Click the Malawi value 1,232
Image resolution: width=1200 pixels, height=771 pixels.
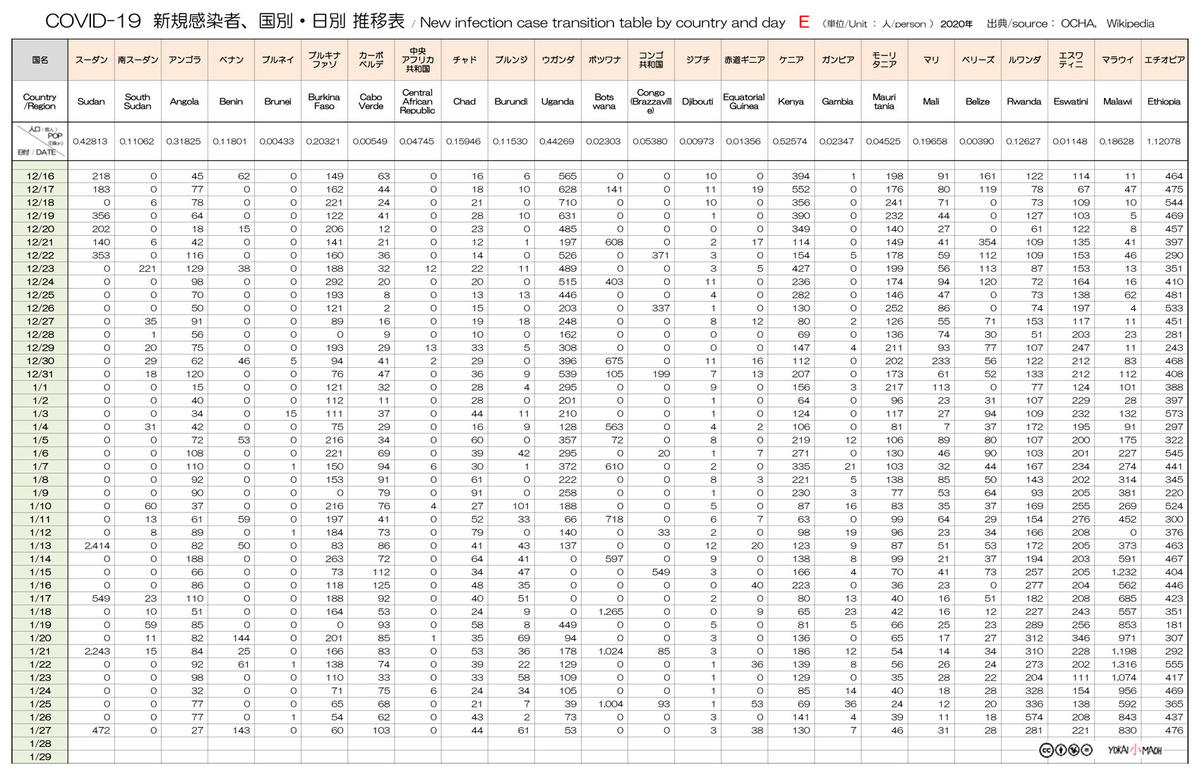[x=1124, y=571]
